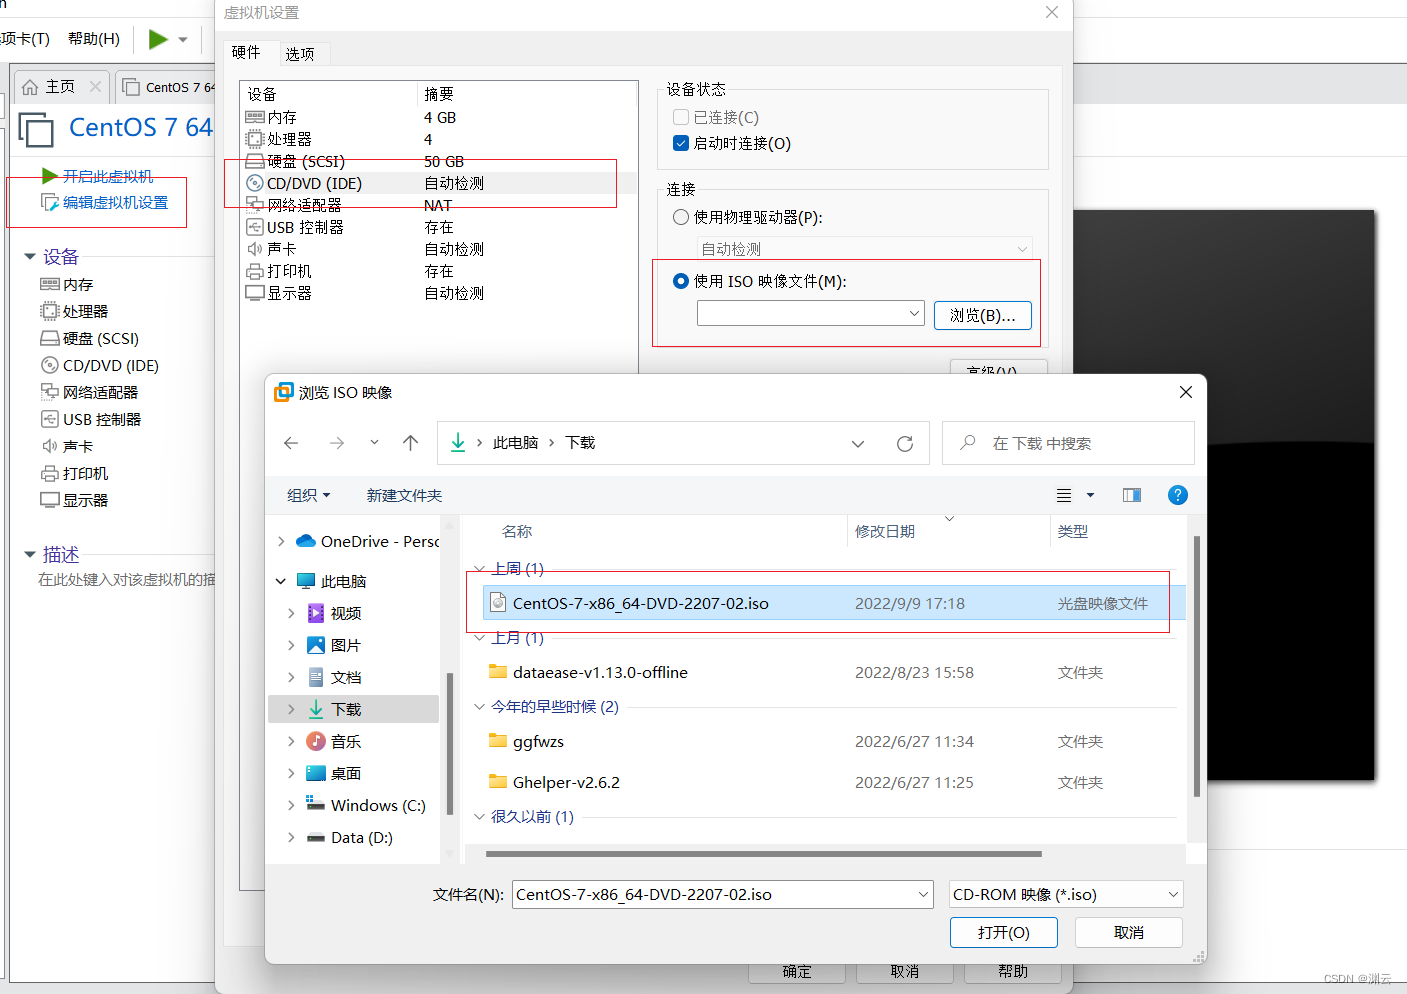1407x994 pixels.
Task: Click 此电脑 in the address breadcrumb
Action: coord(515,442)
